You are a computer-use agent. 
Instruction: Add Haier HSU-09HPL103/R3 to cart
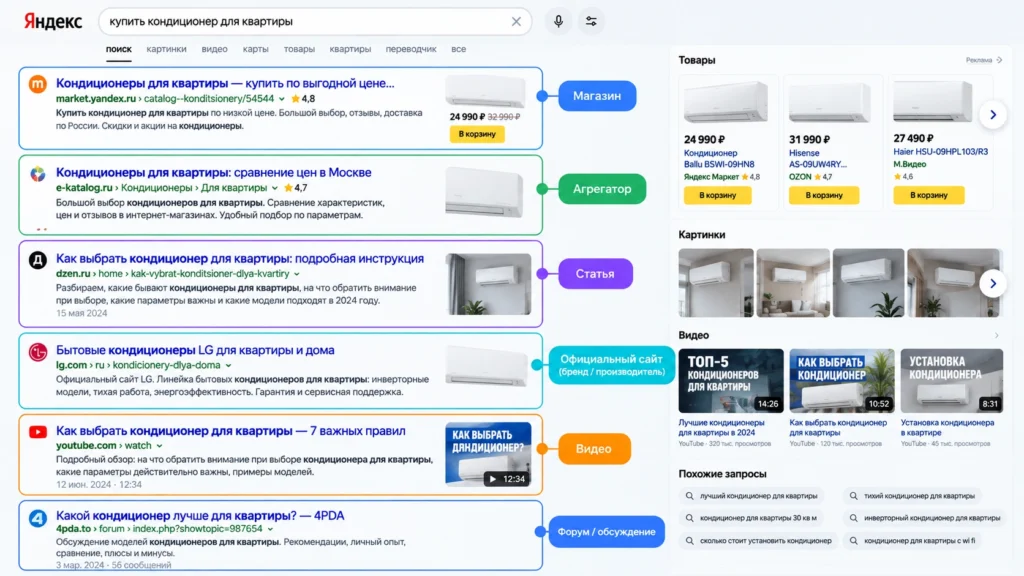[928, 195]
